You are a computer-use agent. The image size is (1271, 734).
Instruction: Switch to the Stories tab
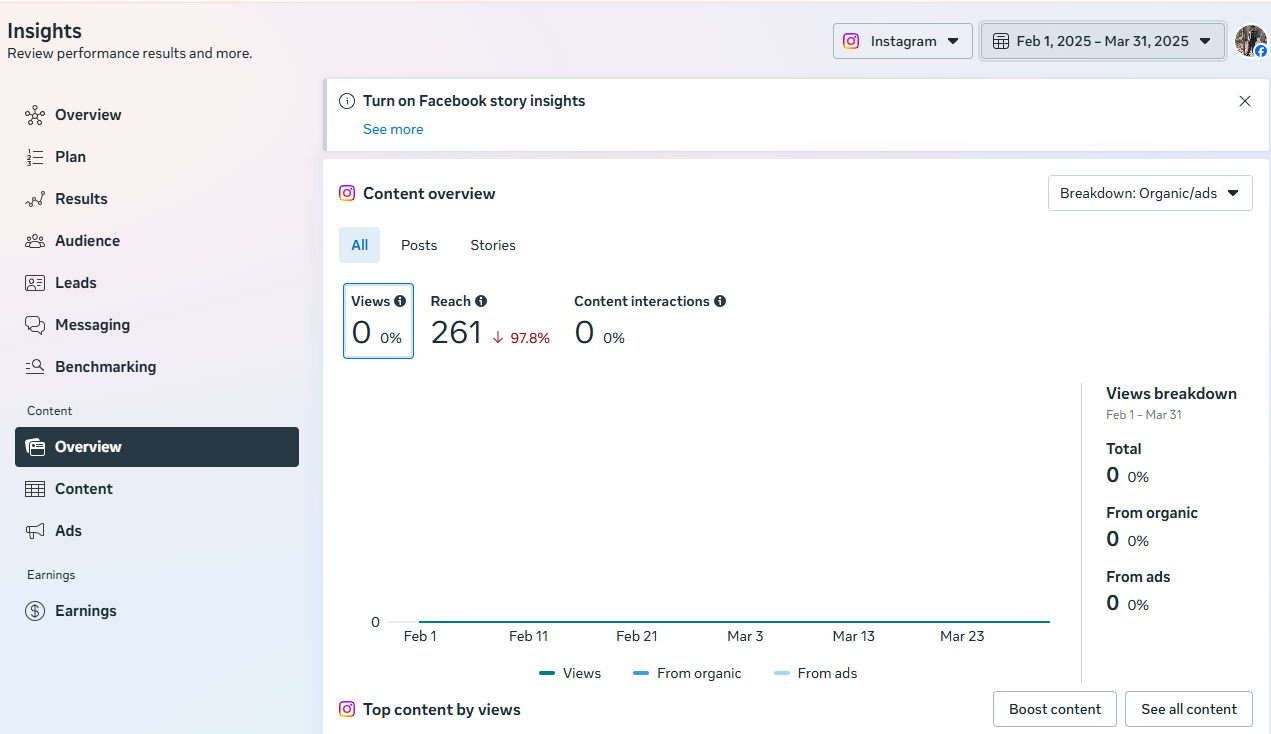coord(493,245)
